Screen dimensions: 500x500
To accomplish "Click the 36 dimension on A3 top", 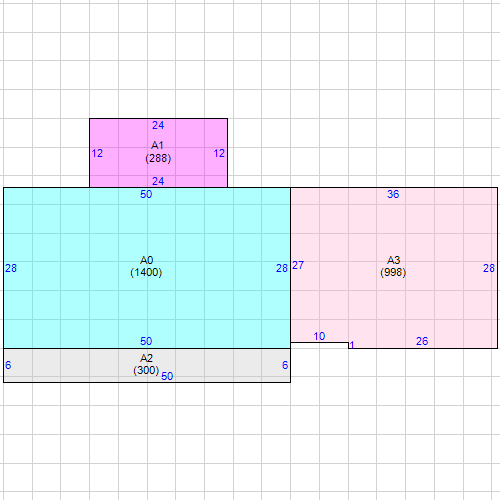I will (x=393, y=194).
